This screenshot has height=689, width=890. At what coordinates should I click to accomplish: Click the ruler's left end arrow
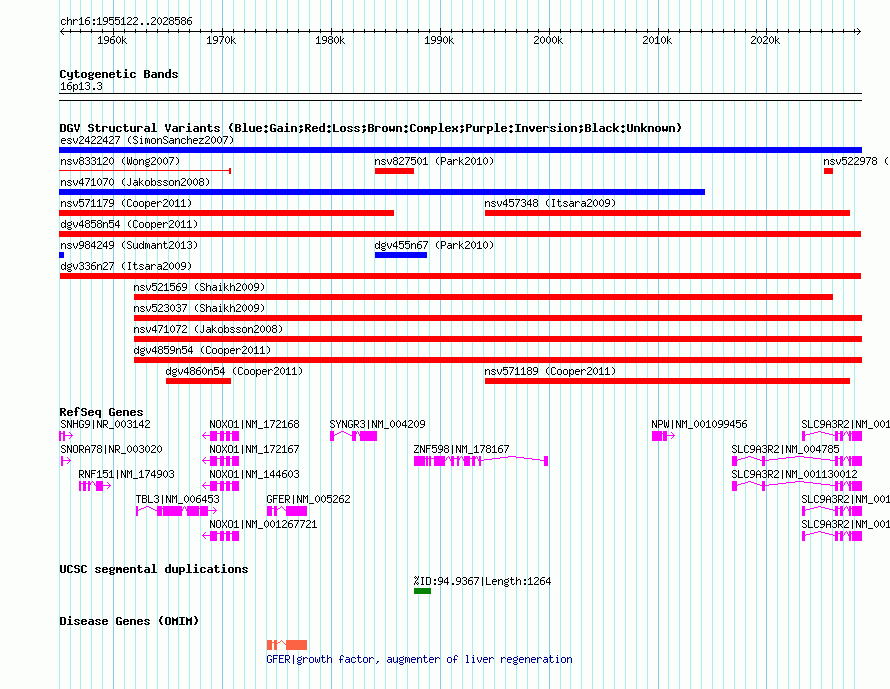click(x=62, y=32)
